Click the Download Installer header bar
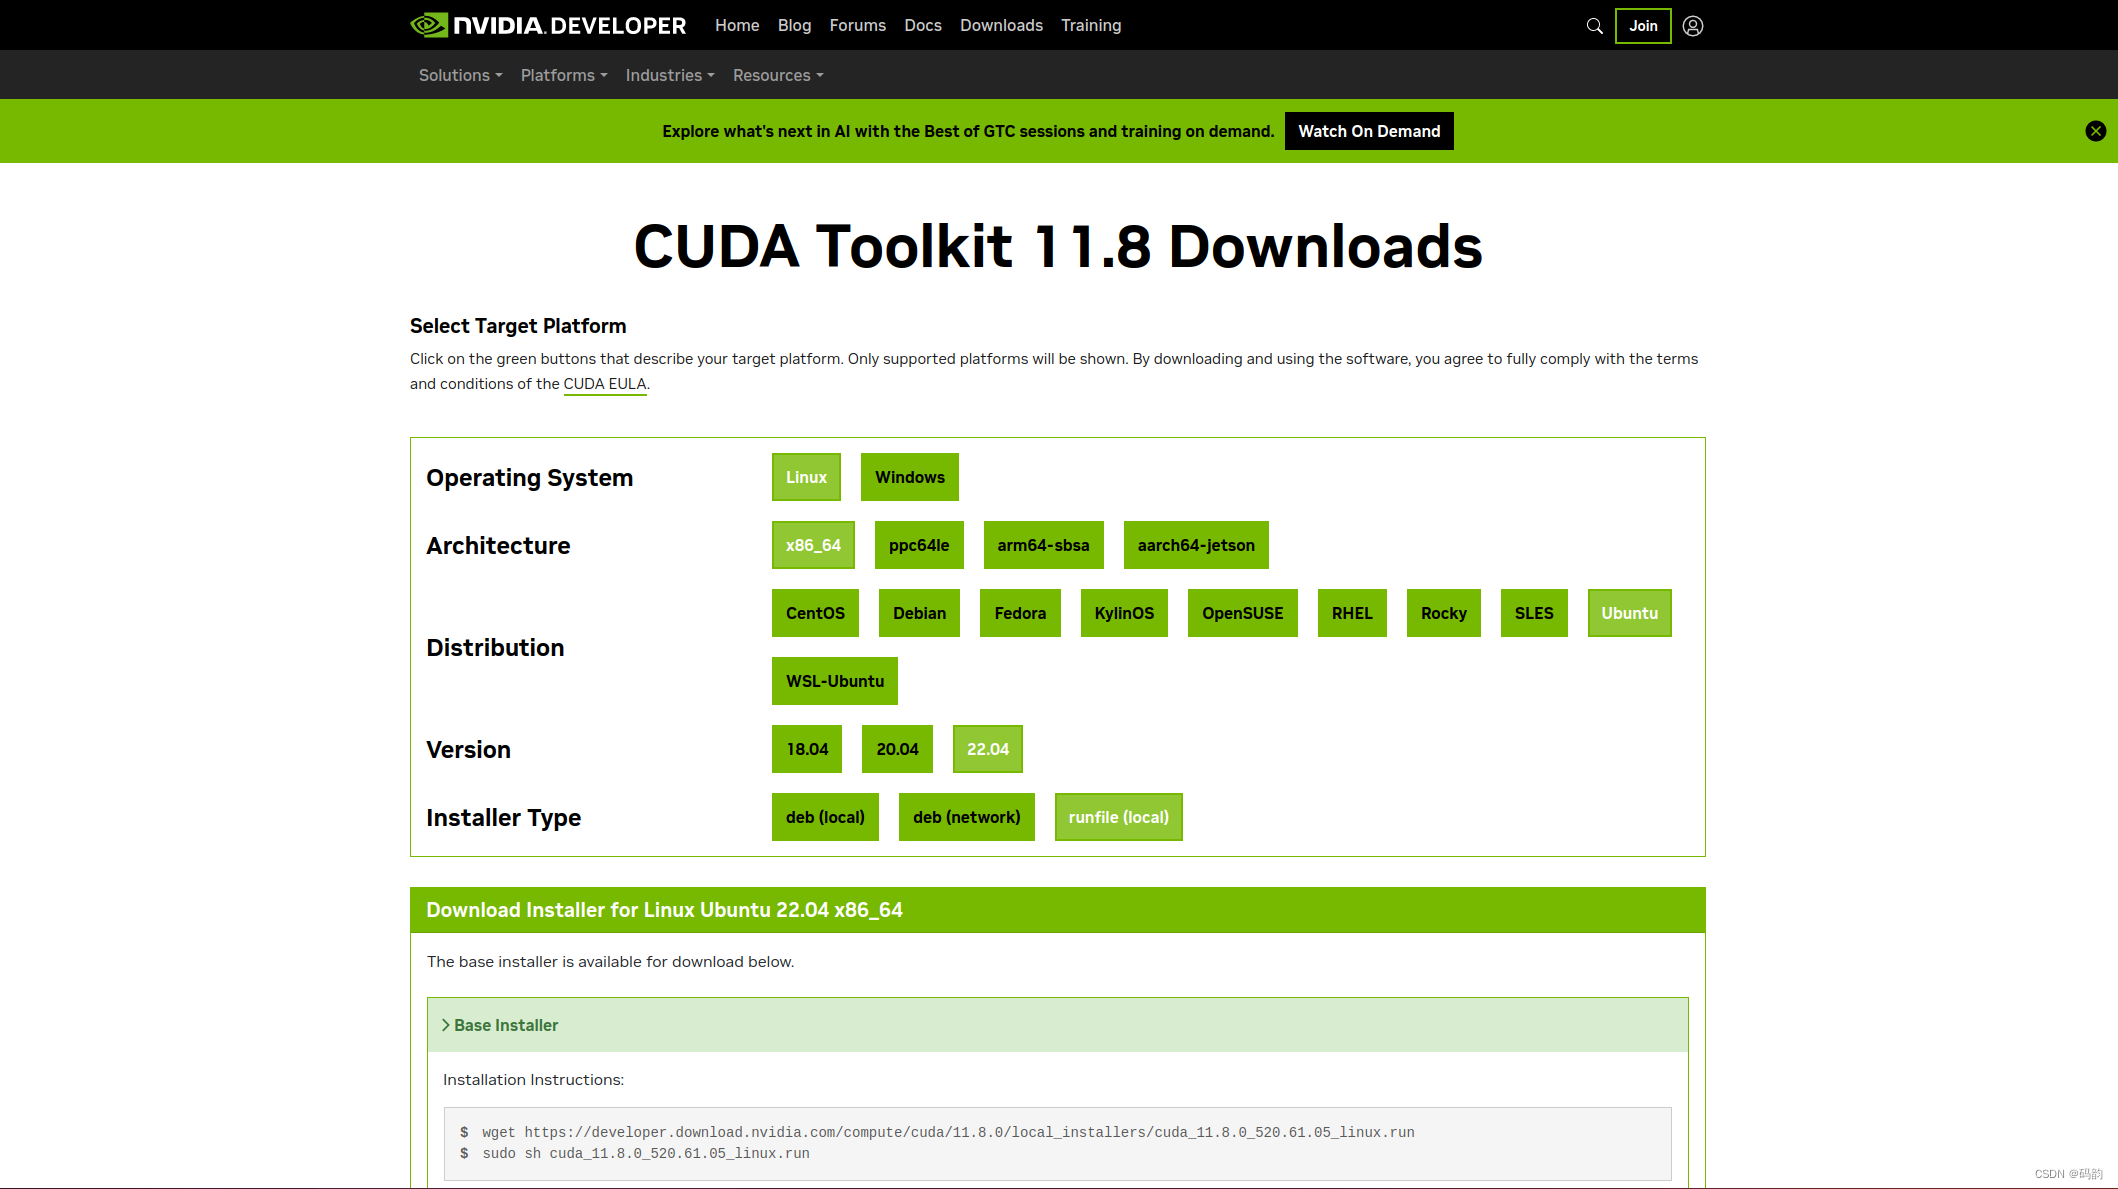The height and width of the screenshot is (1189, 2118). pos(1058,910)
